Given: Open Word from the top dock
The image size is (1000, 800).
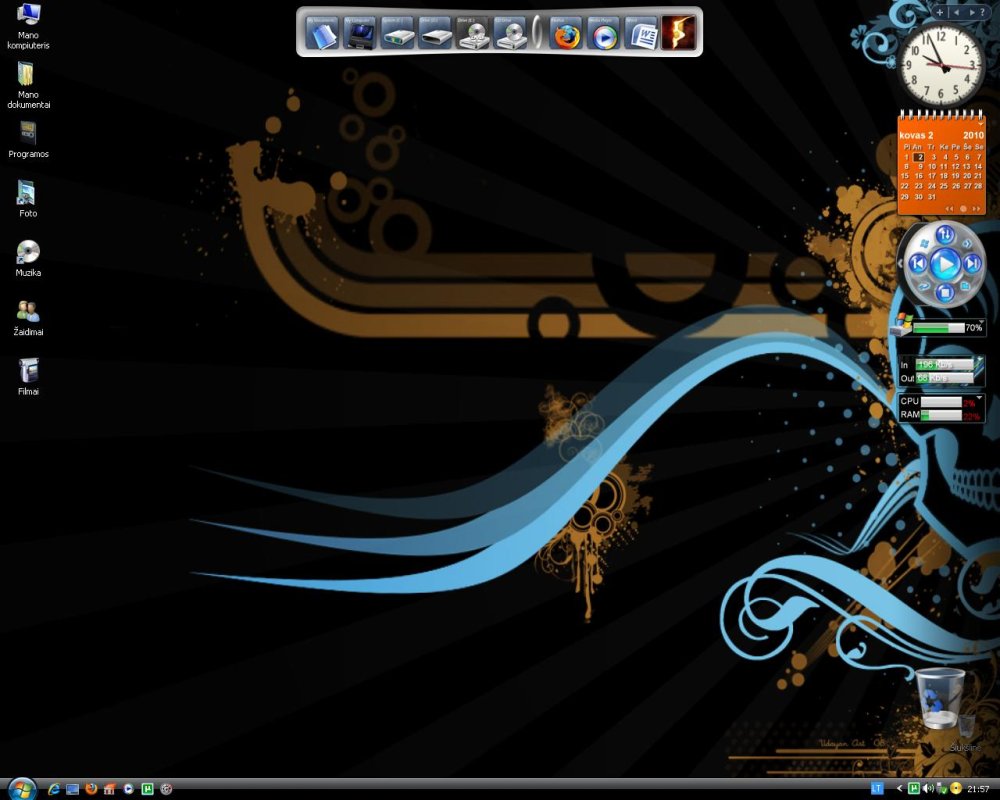Looking at the screenshot, I should 641,35.
